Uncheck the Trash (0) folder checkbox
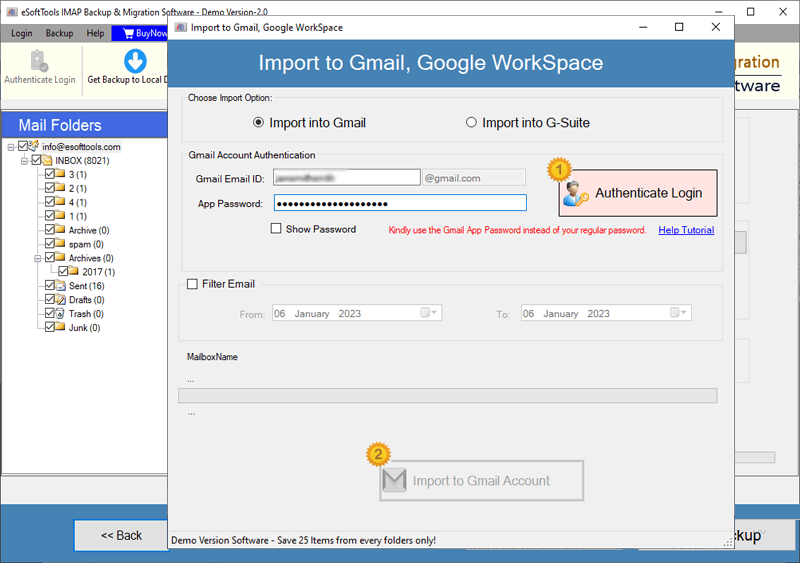Image resolution: width=800 pixels, height=563 pixels. click(x=49, y=313)
